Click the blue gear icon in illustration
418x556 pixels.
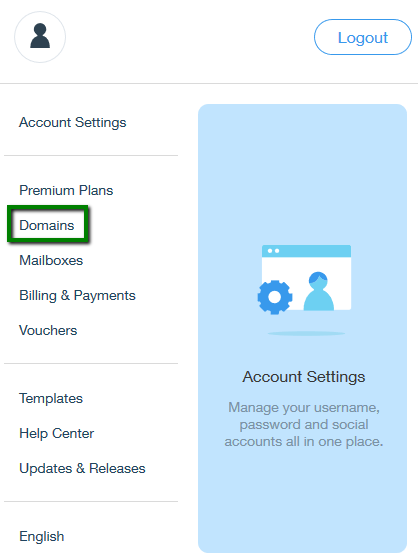(x=275, y=297)
